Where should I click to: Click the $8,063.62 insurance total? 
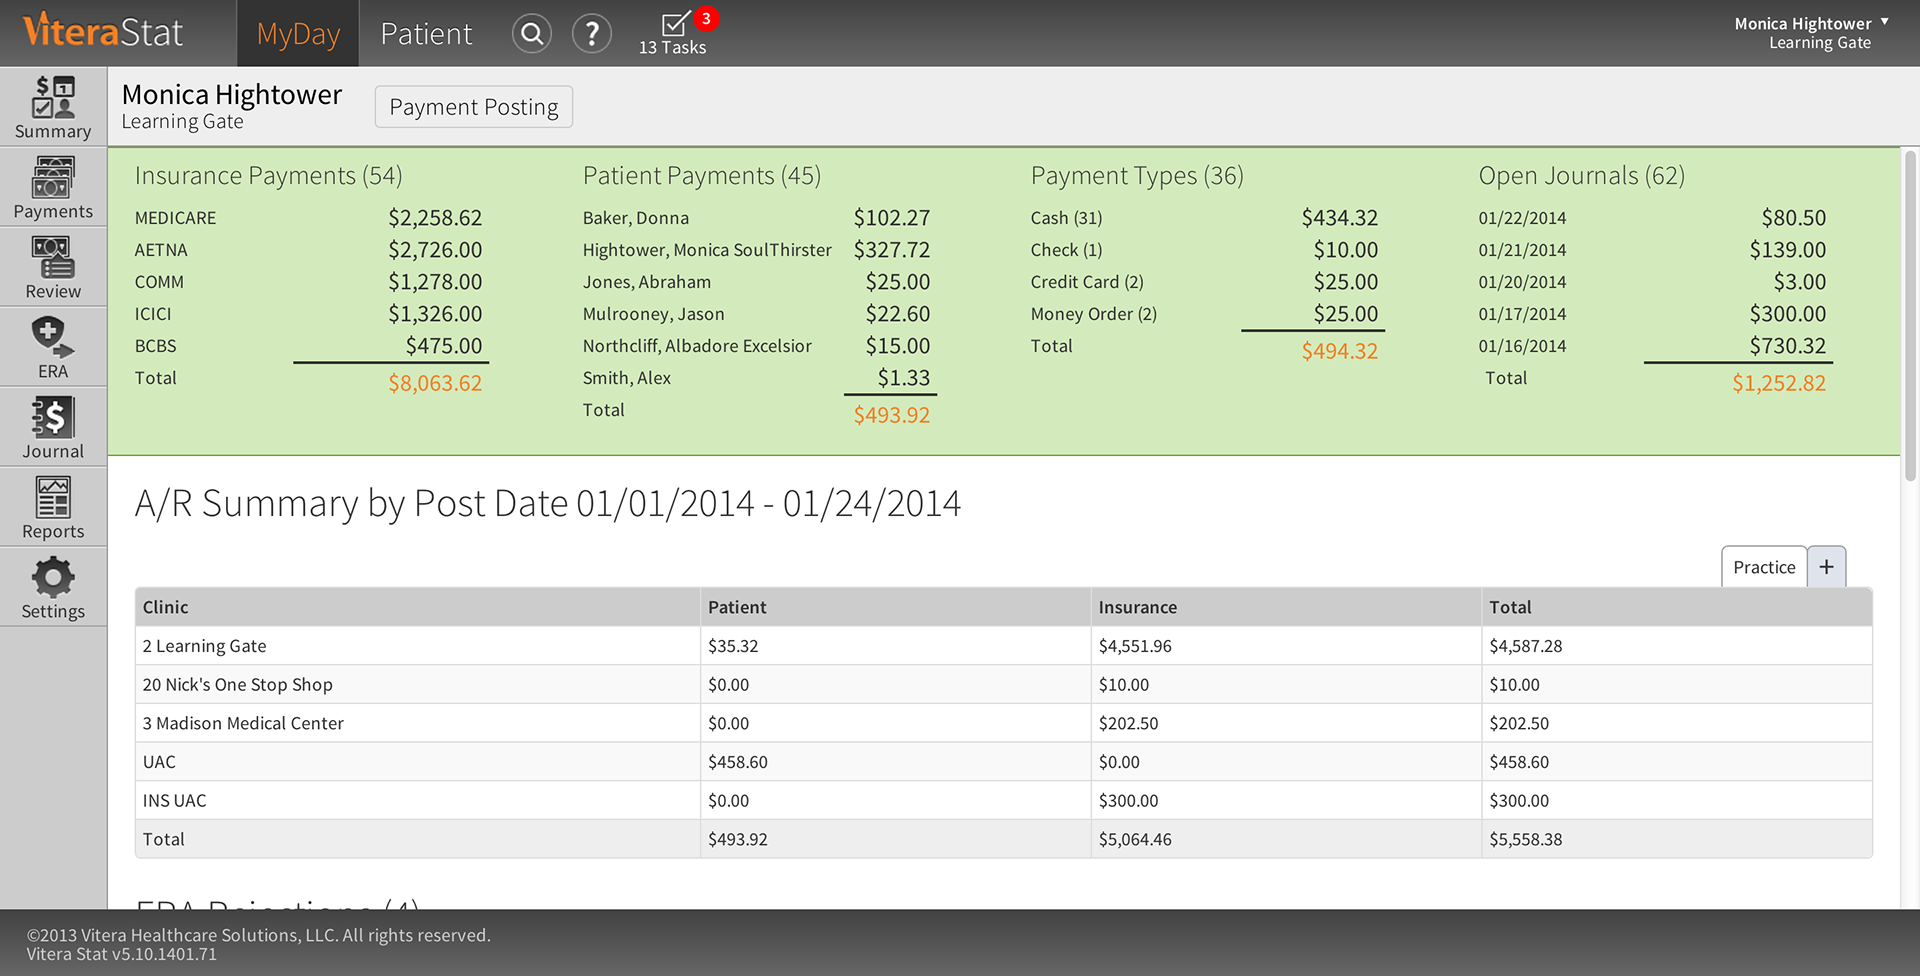(435, 383)
